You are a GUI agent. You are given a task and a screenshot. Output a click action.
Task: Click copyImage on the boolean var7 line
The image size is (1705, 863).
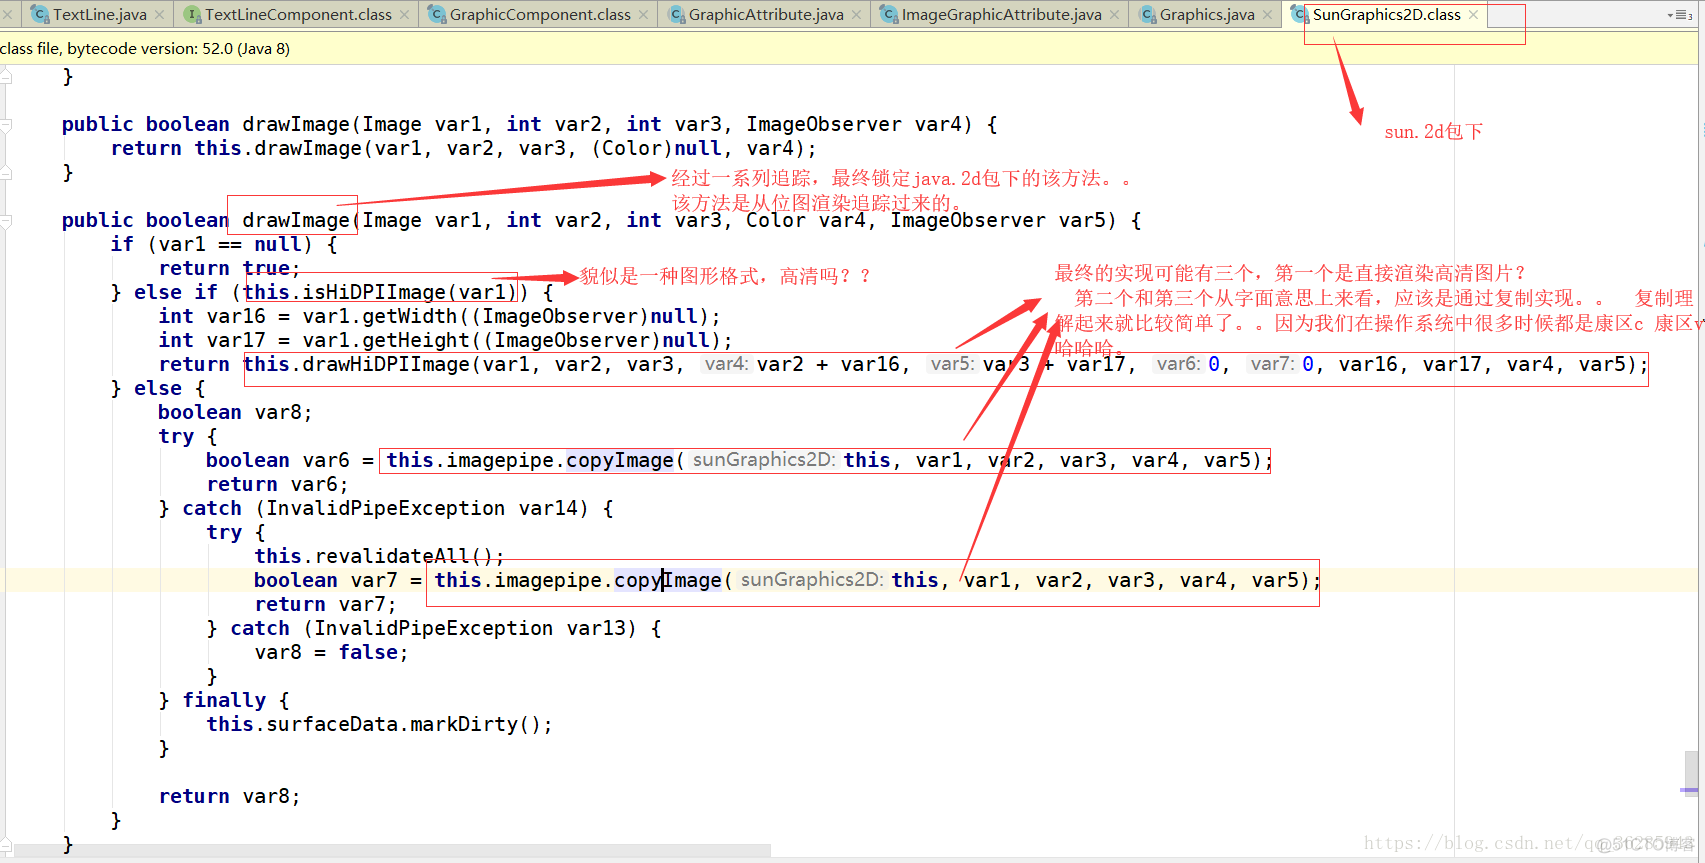[668, 580]
